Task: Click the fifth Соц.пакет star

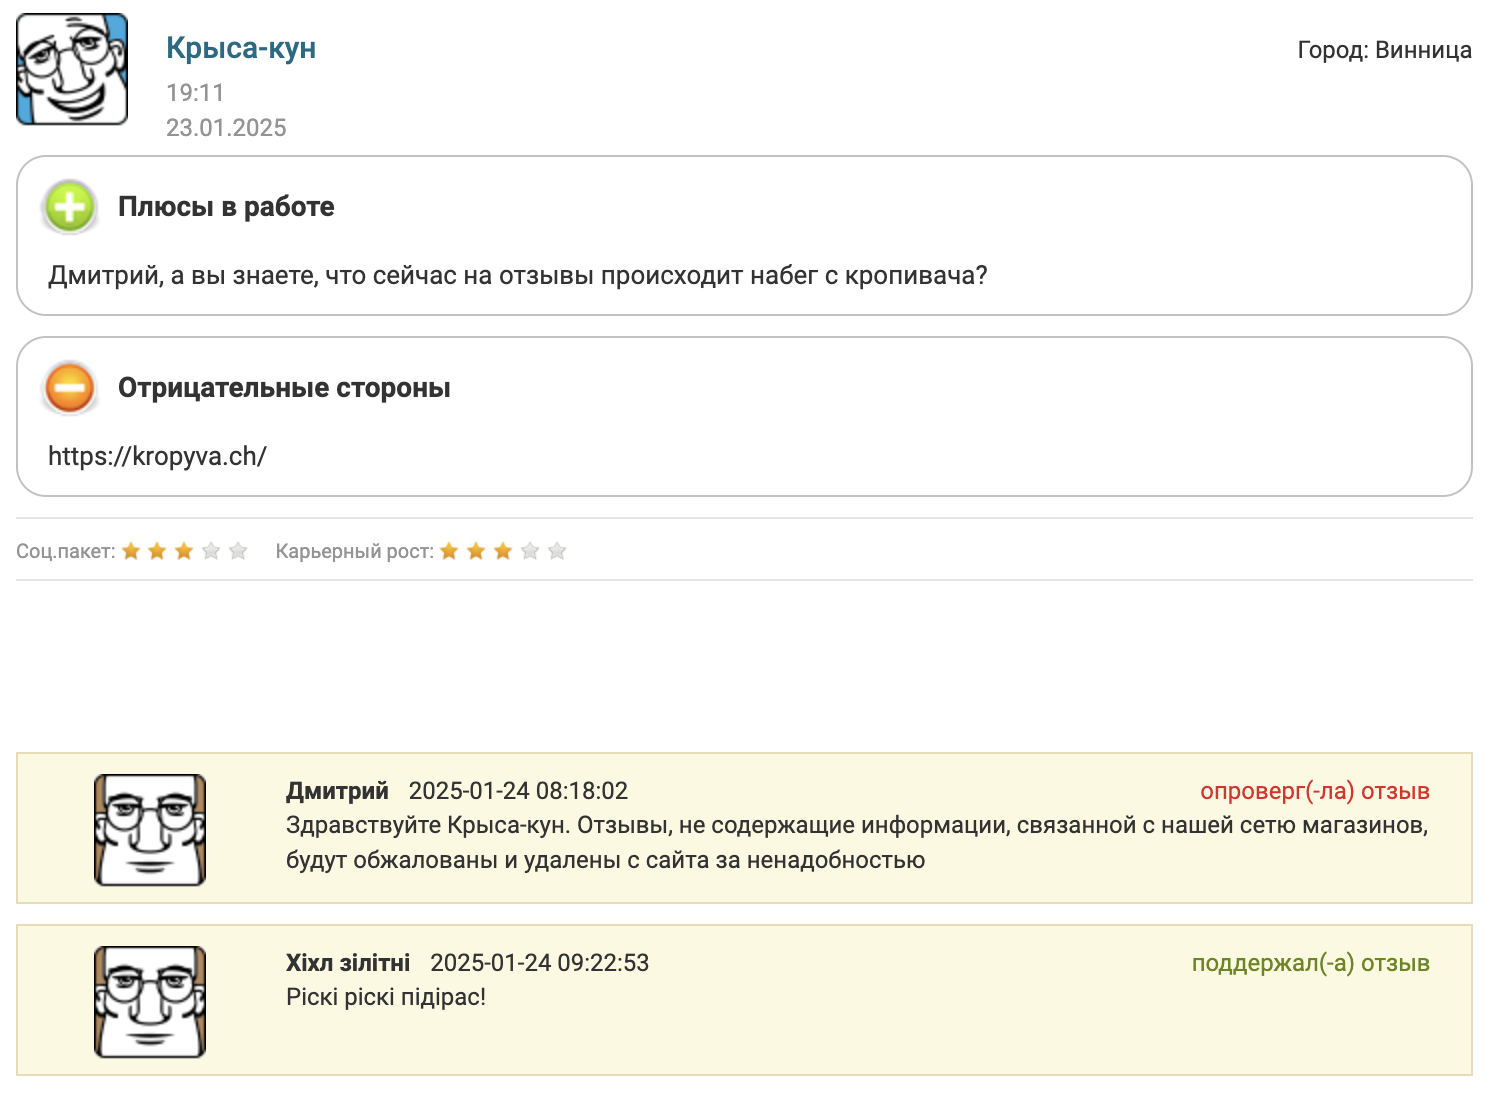Action: coord(238,551)
